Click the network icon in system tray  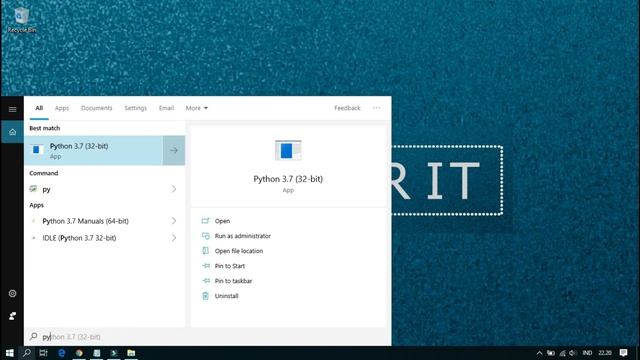coord(562,353)
